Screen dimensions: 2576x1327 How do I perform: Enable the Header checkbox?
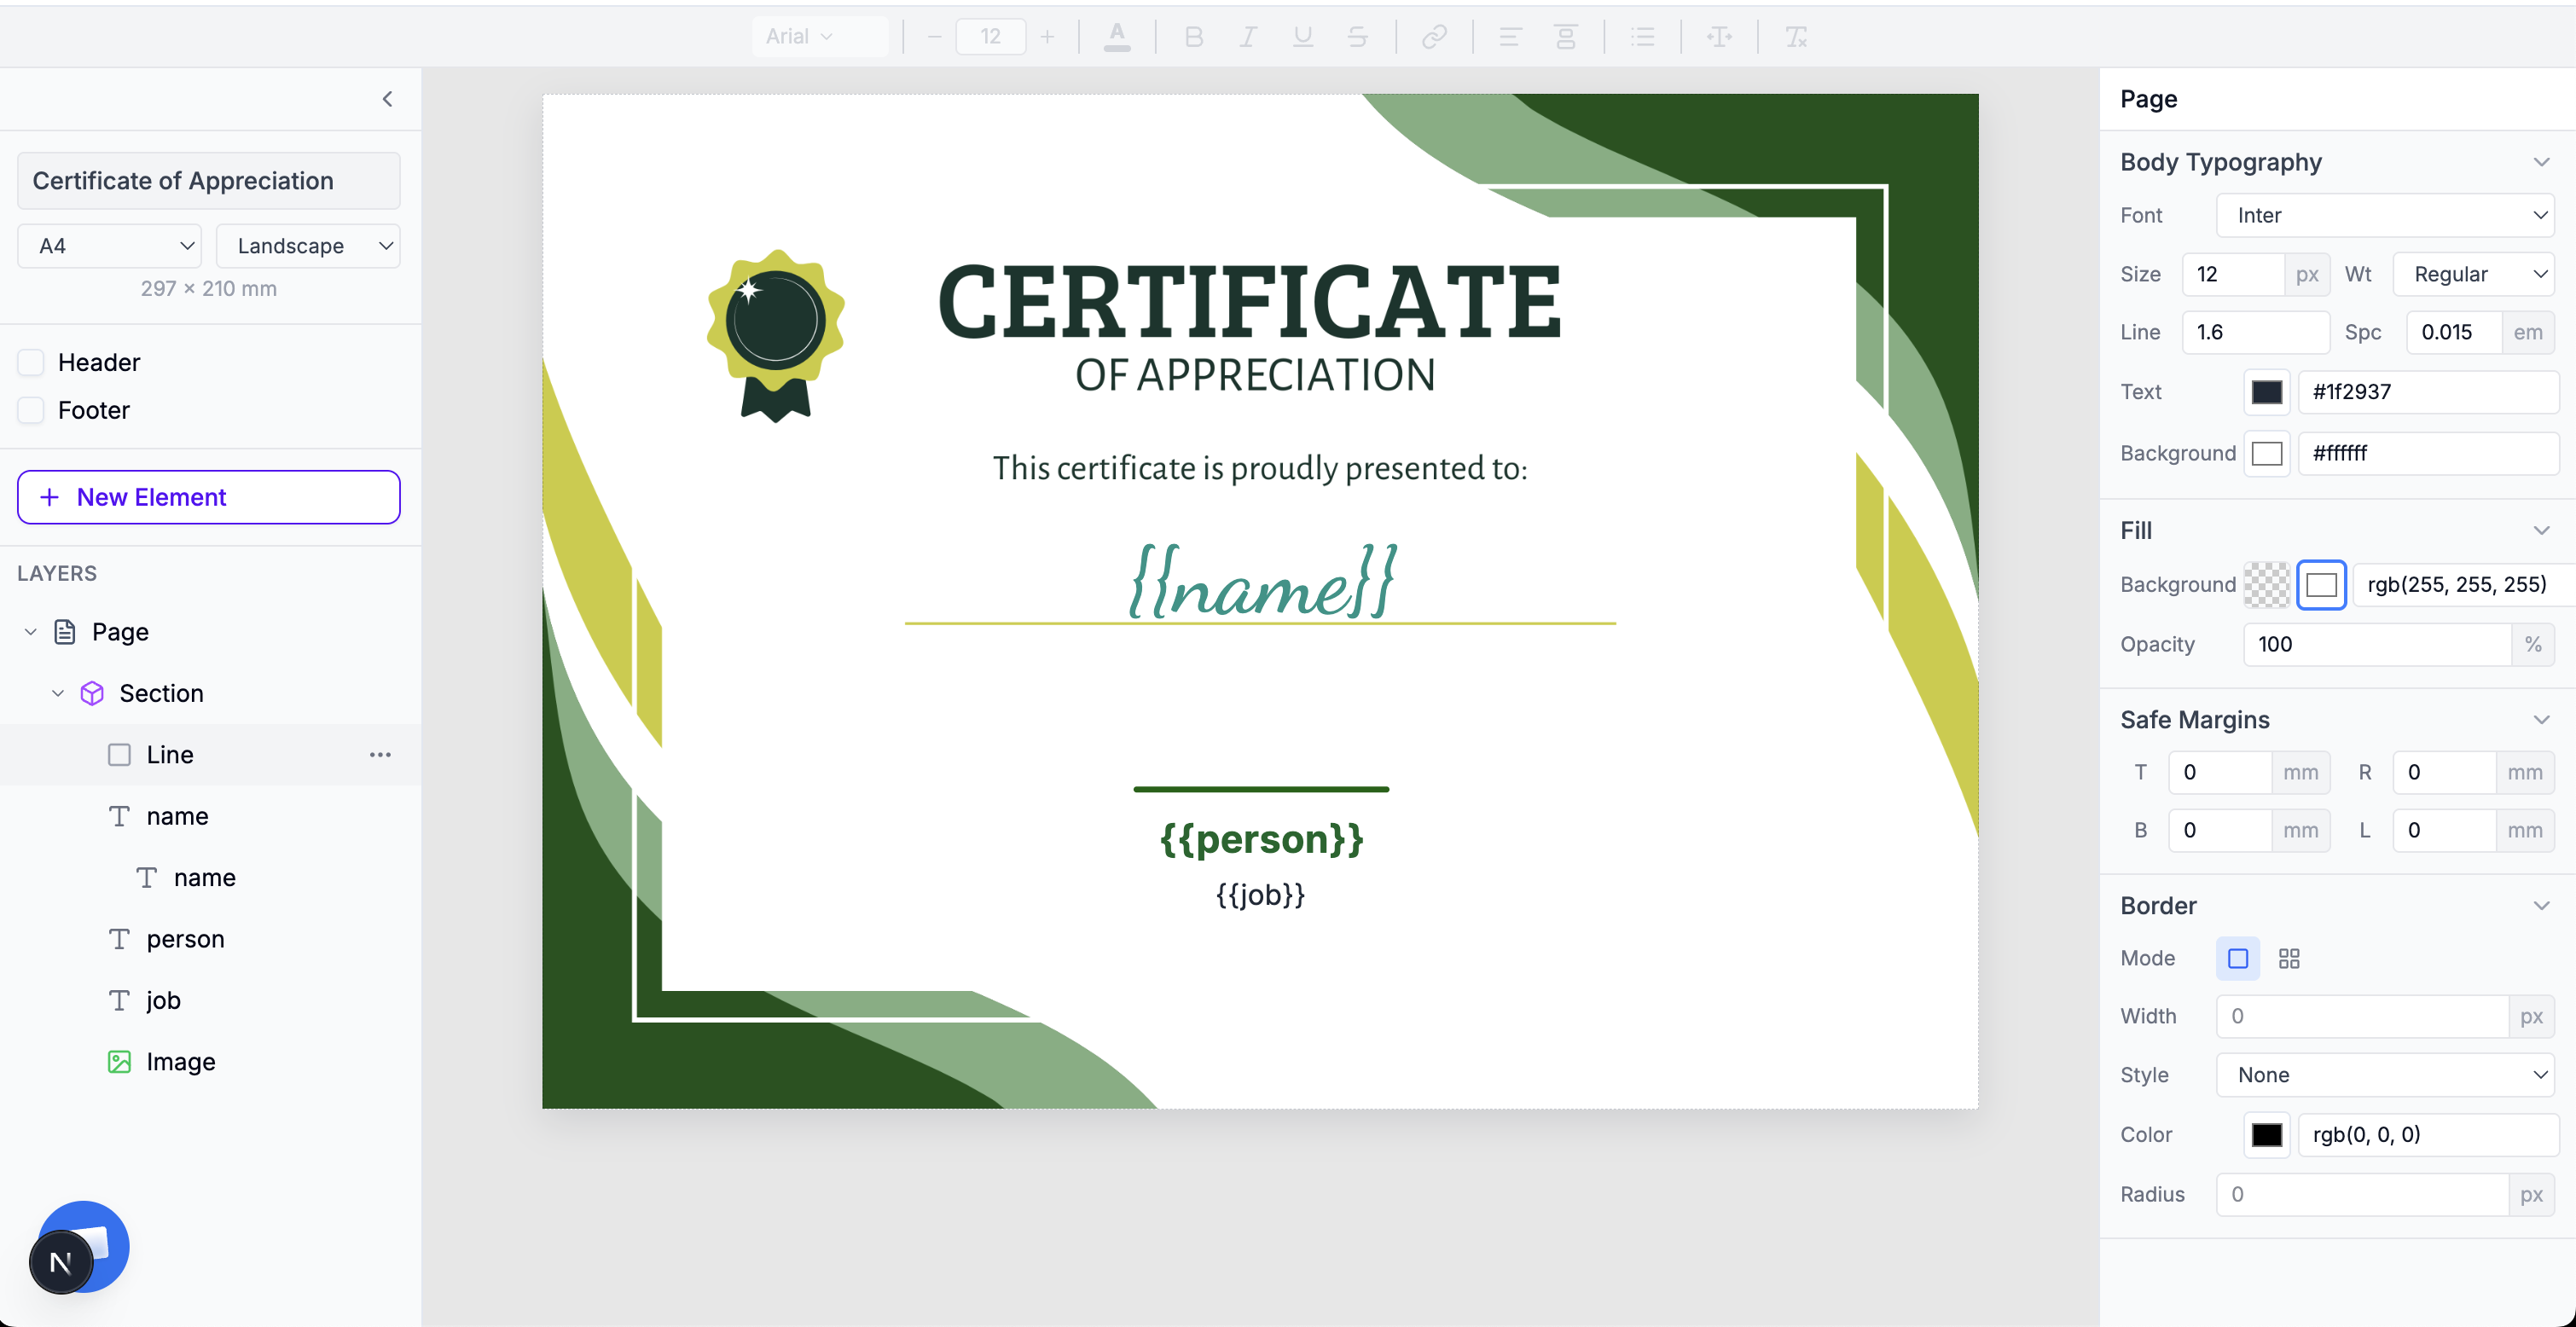point(31,362)
